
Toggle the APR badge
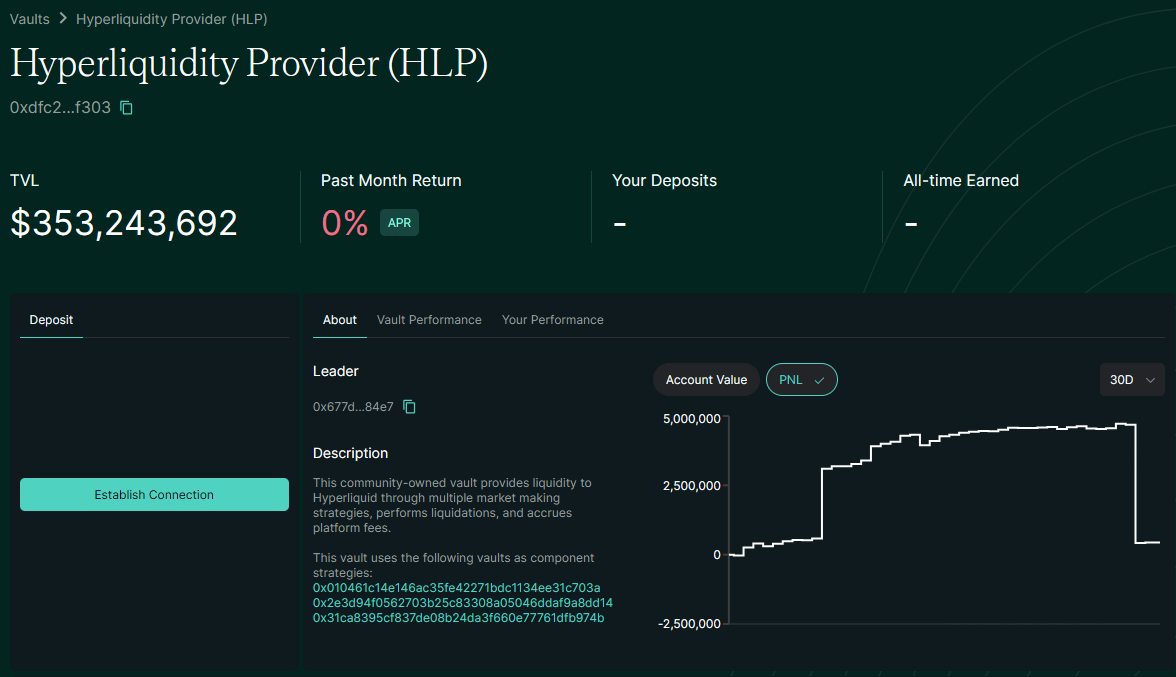tap(399, 223)
